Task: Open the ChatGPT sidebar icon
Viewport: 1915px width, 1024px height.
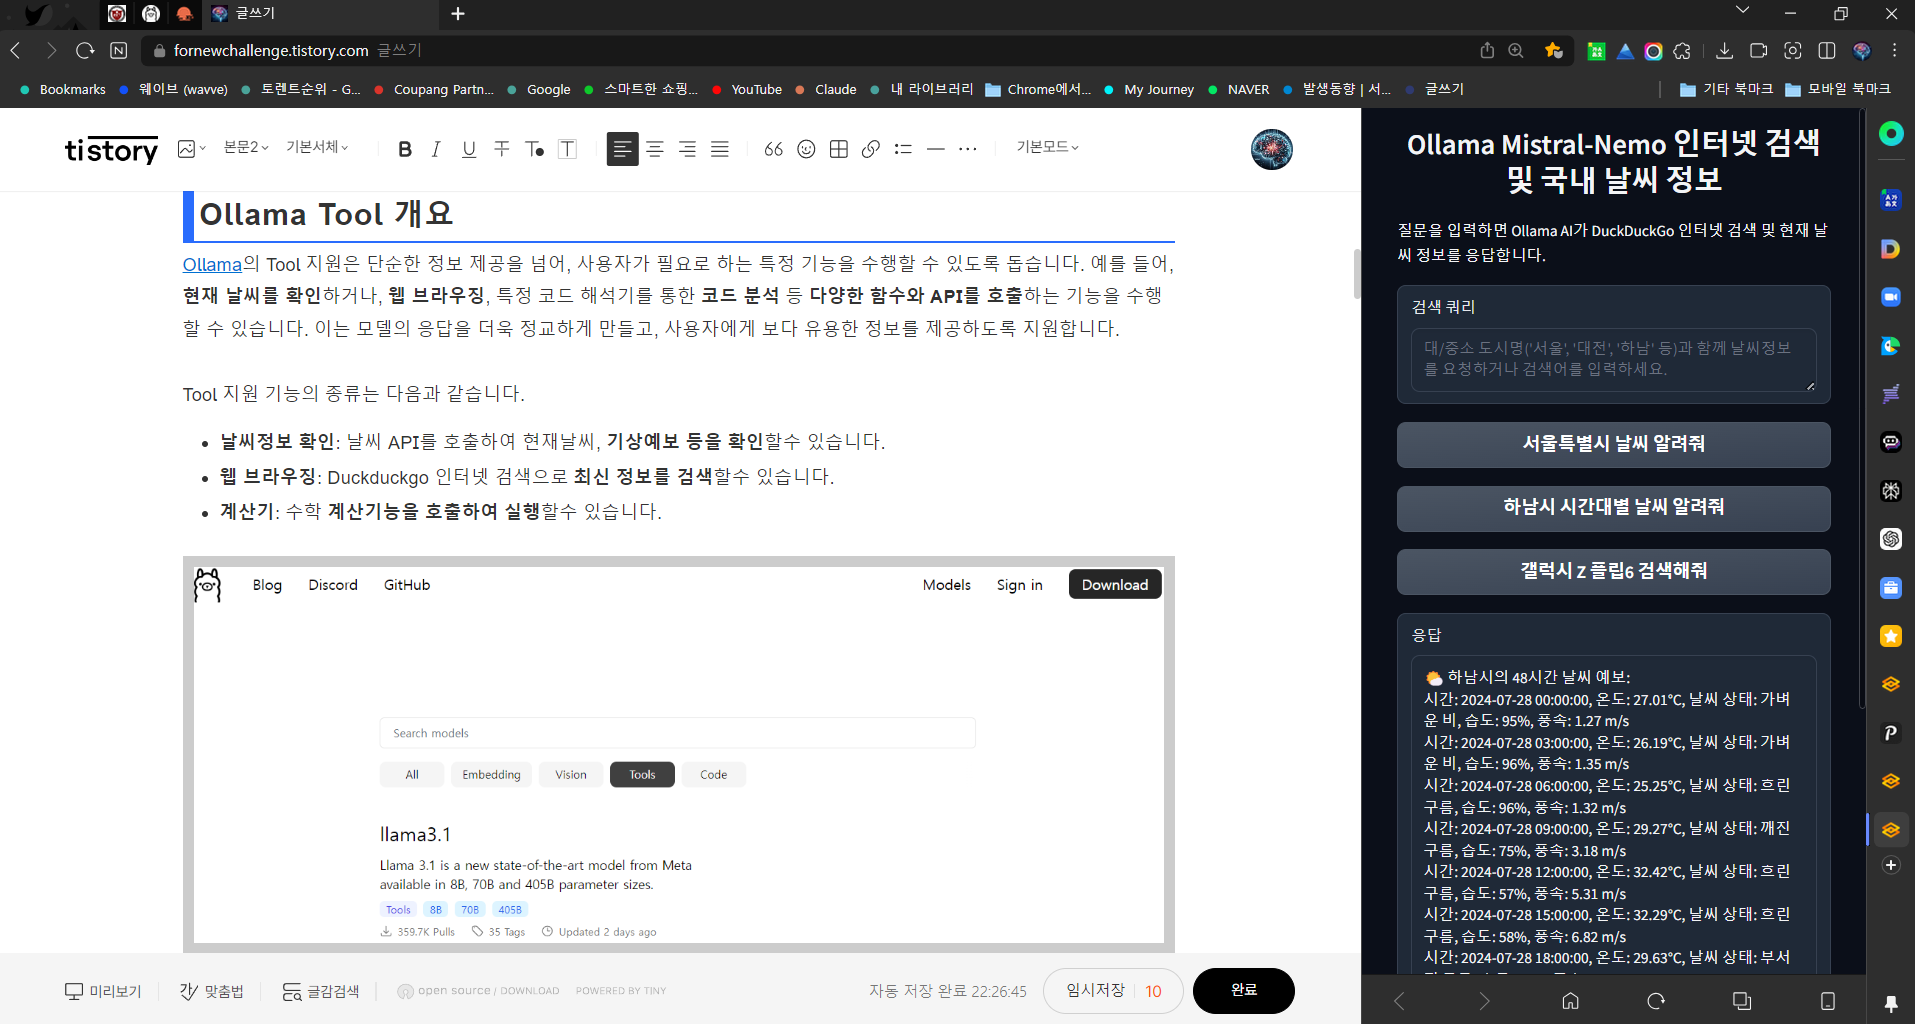Action: [x=1891, y=539]
